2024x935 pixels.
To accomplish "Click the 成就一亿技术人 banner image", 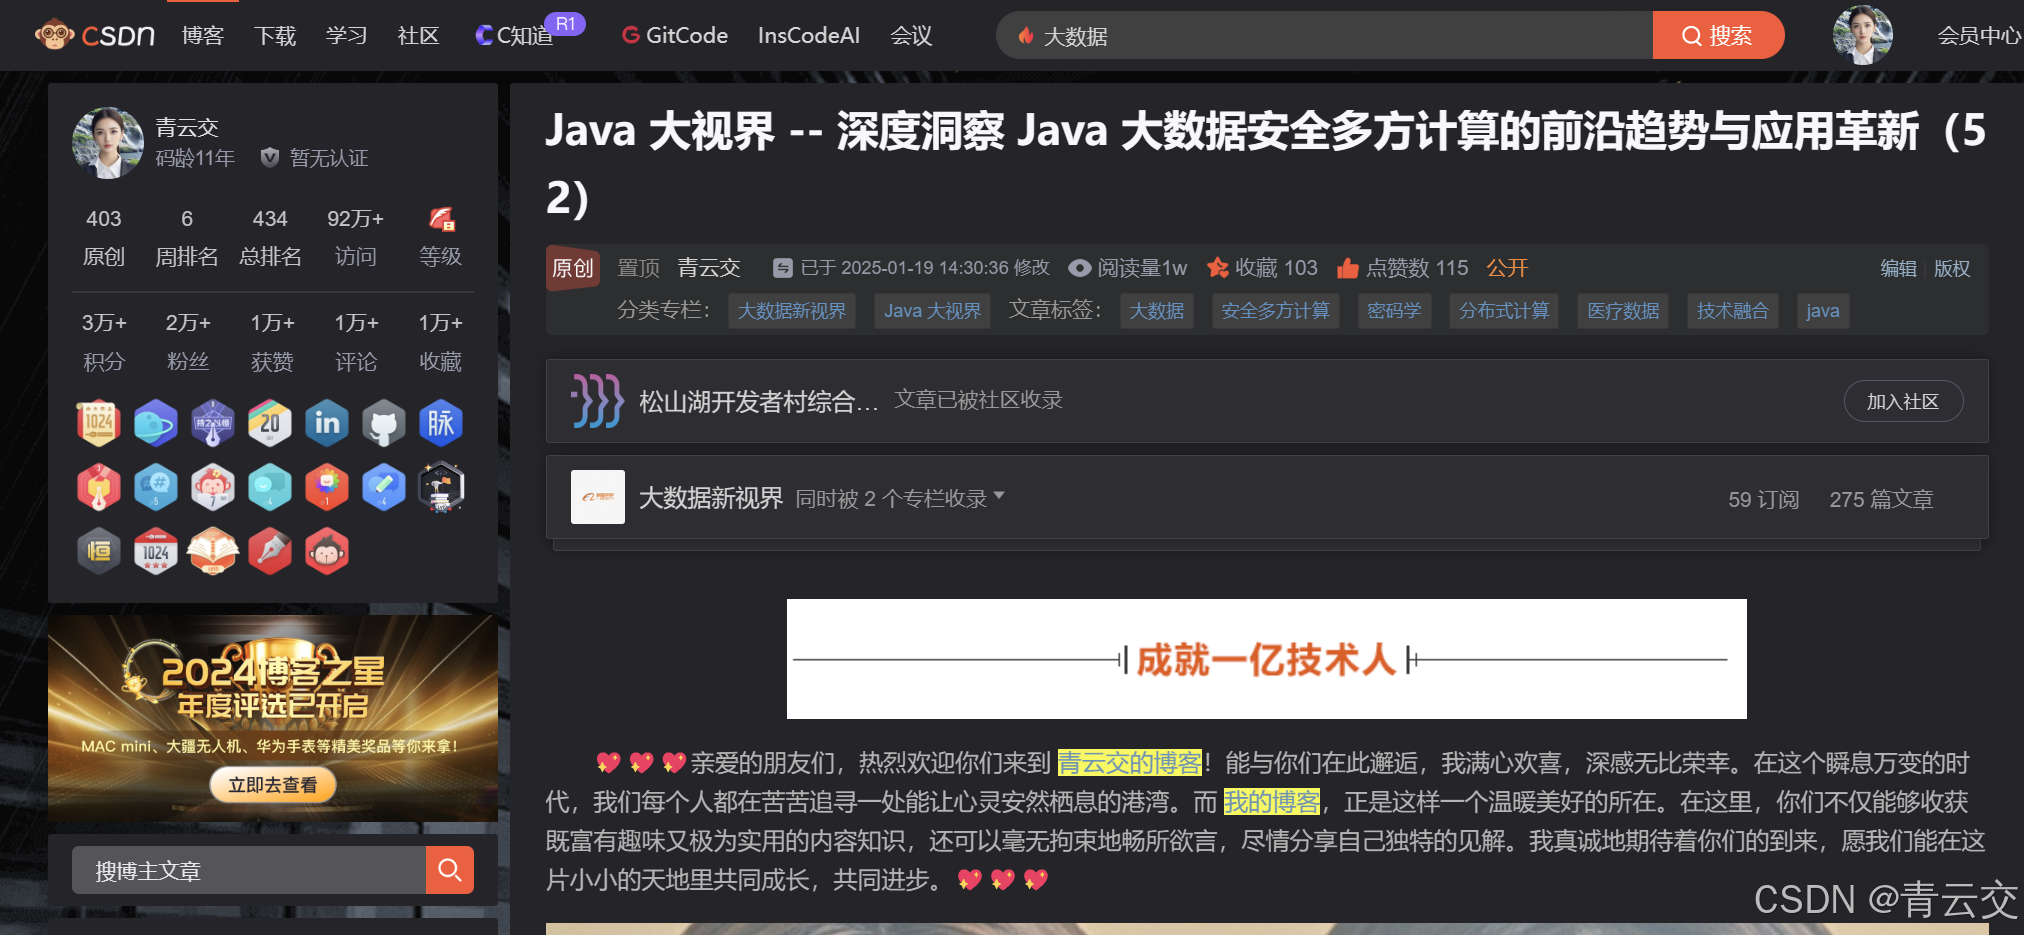I will [1266, 659].
